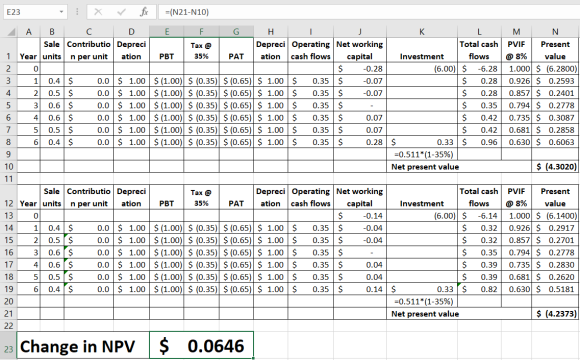Image resolution: width=580 pixels, height=360 pixels.
Task: Click the 0.96 total cash flows cell
Action: pyautogui.click(x=479, y=142)
